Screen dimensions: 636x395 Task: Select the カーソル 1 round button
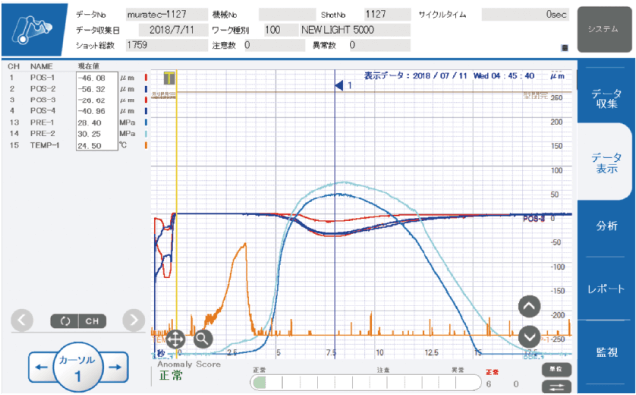click(77, 367)
